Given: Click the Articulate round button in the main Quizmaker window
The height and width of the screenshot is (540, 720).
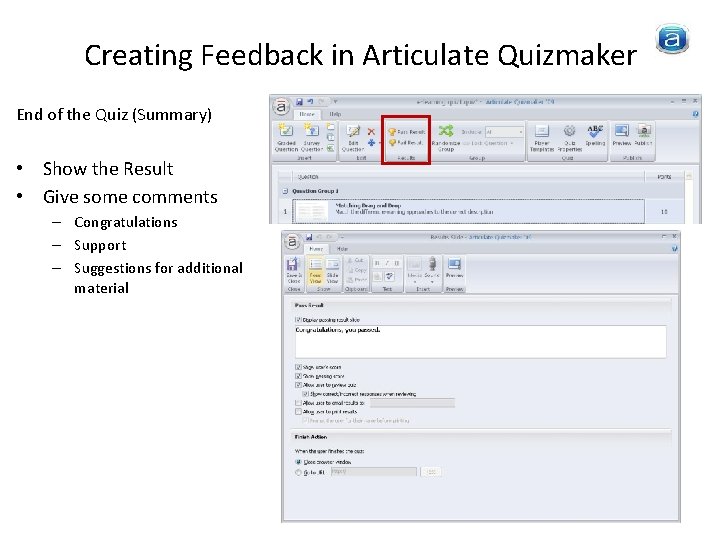Looking at the screenshot, I should click(x=281, y=106).
